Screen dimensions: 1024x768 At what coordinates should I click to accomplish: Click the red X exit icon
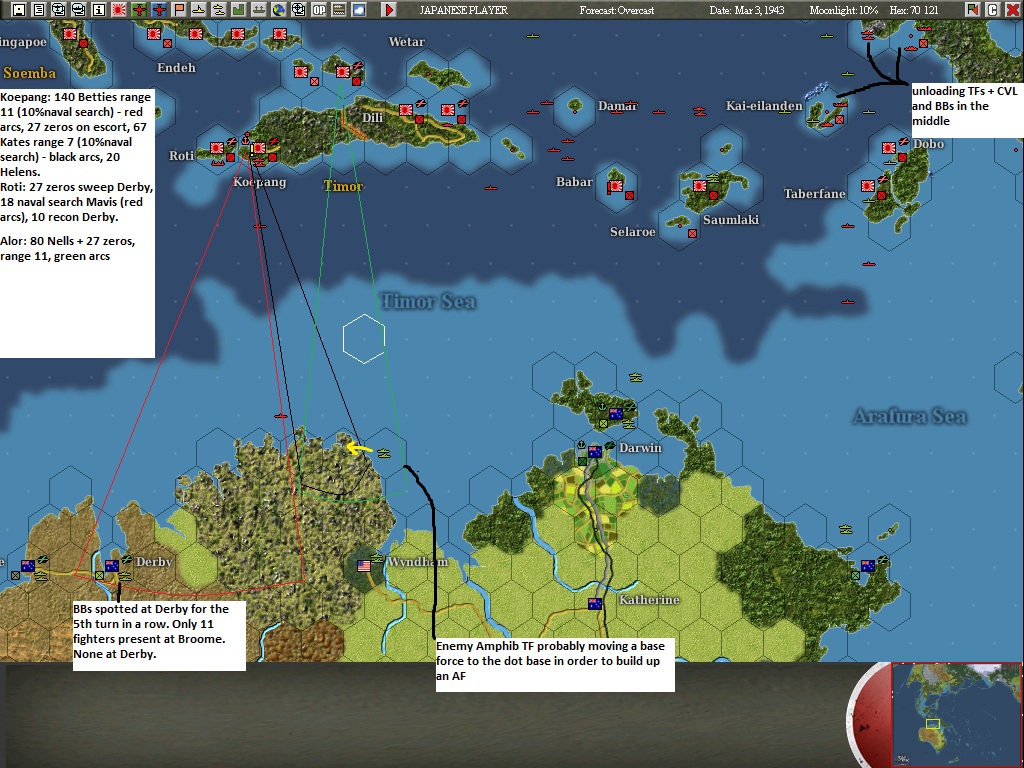pos(1012,10)
